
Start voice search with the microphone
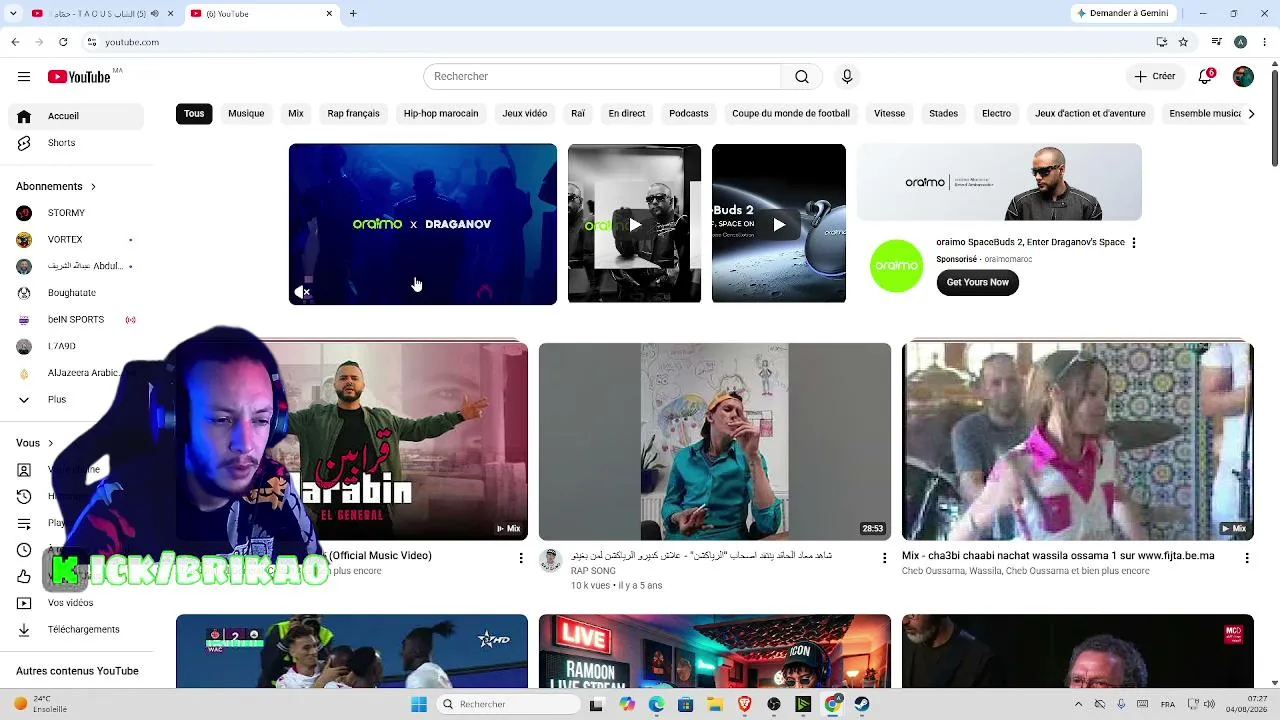pyautogui.click(x=847, y=77)
